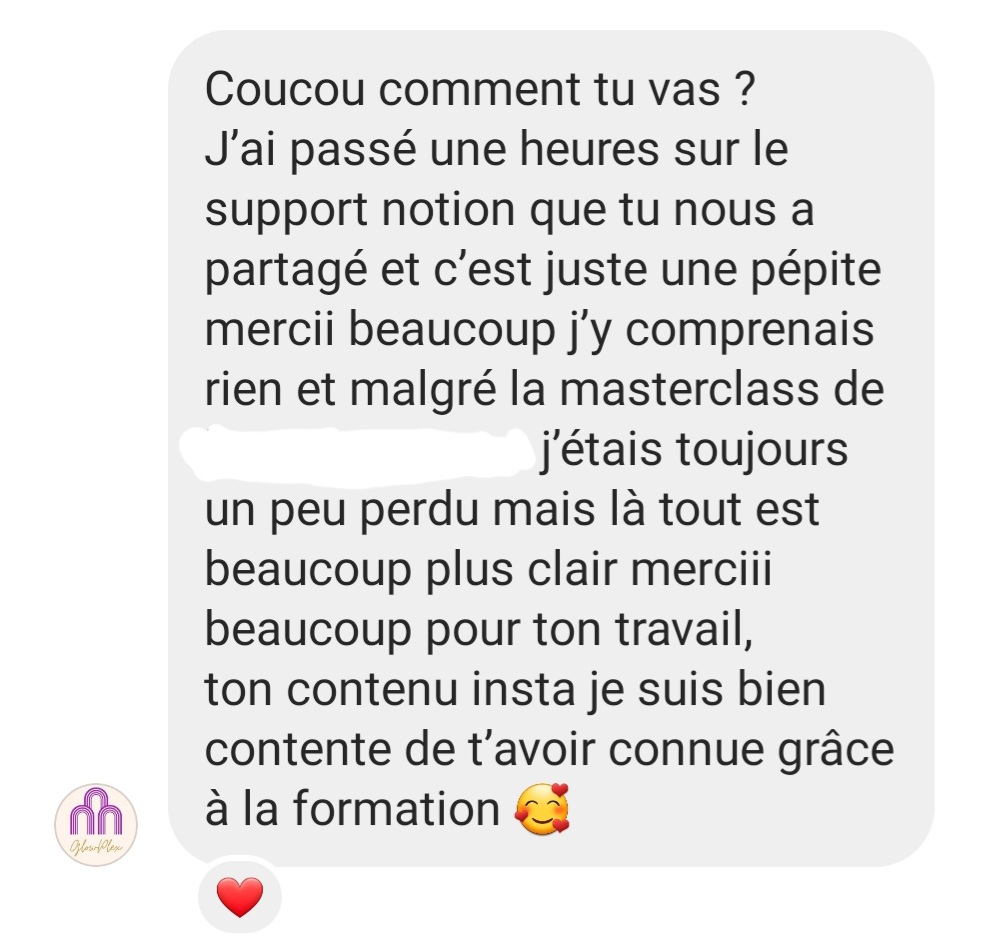1004x952 pixels.
Task: Click the whited-out name after masterclass de
Action: [359, 452]
